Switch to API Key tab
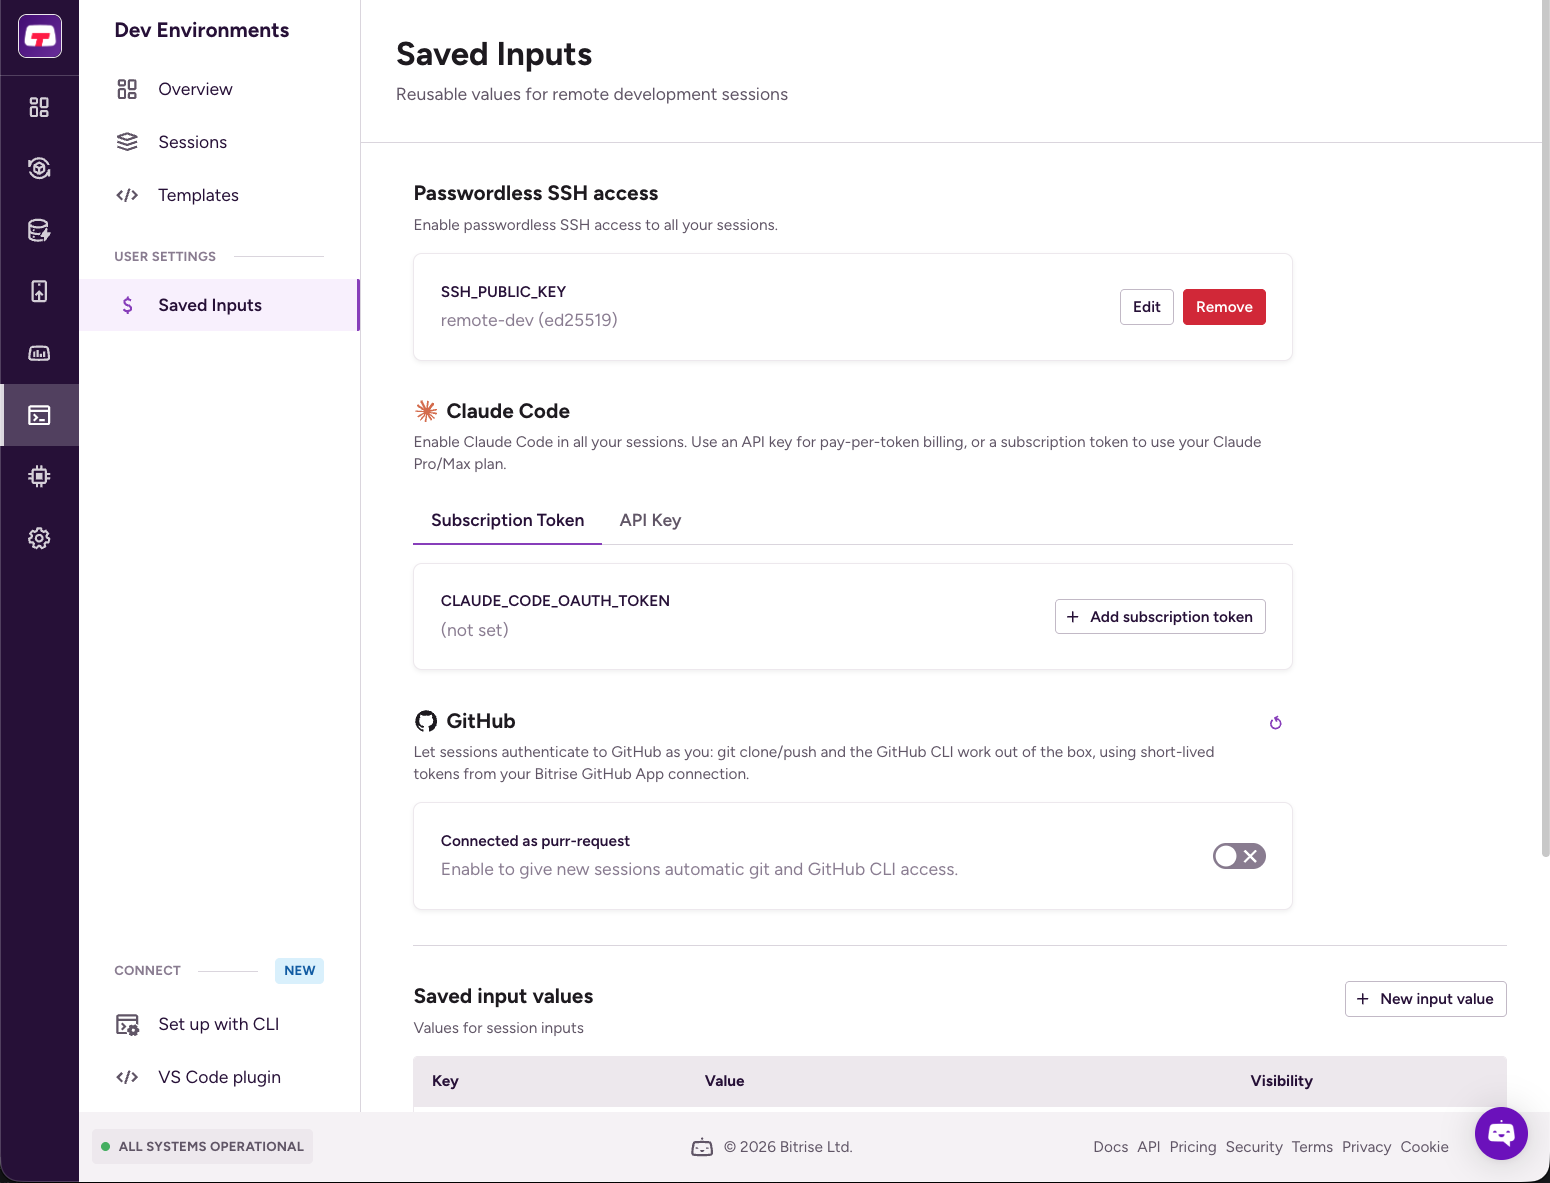 (650, 520)
